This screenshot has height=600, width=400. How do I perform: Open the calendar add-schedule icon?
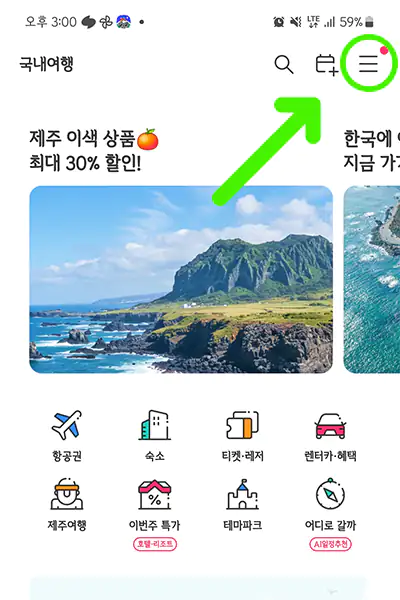[x=326, y=65]
